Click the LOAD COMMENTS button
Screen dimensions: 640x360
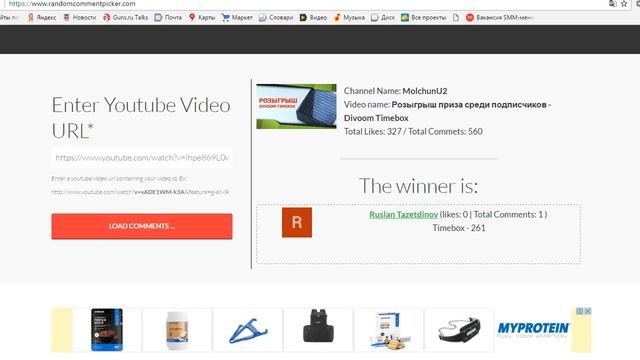point(142,226)
